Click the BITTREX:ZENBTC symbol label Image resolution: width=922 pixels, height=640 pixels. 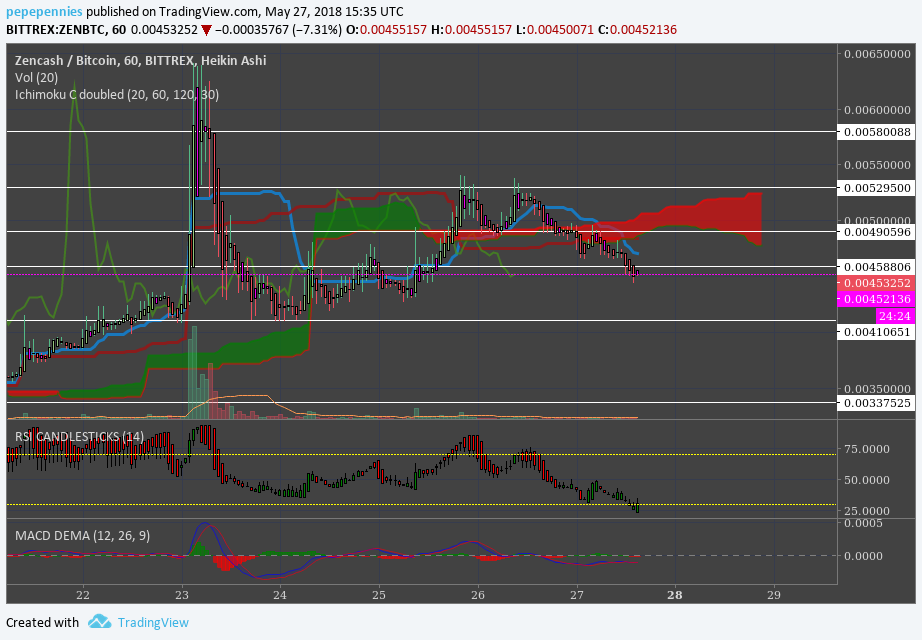click(57, 29)
